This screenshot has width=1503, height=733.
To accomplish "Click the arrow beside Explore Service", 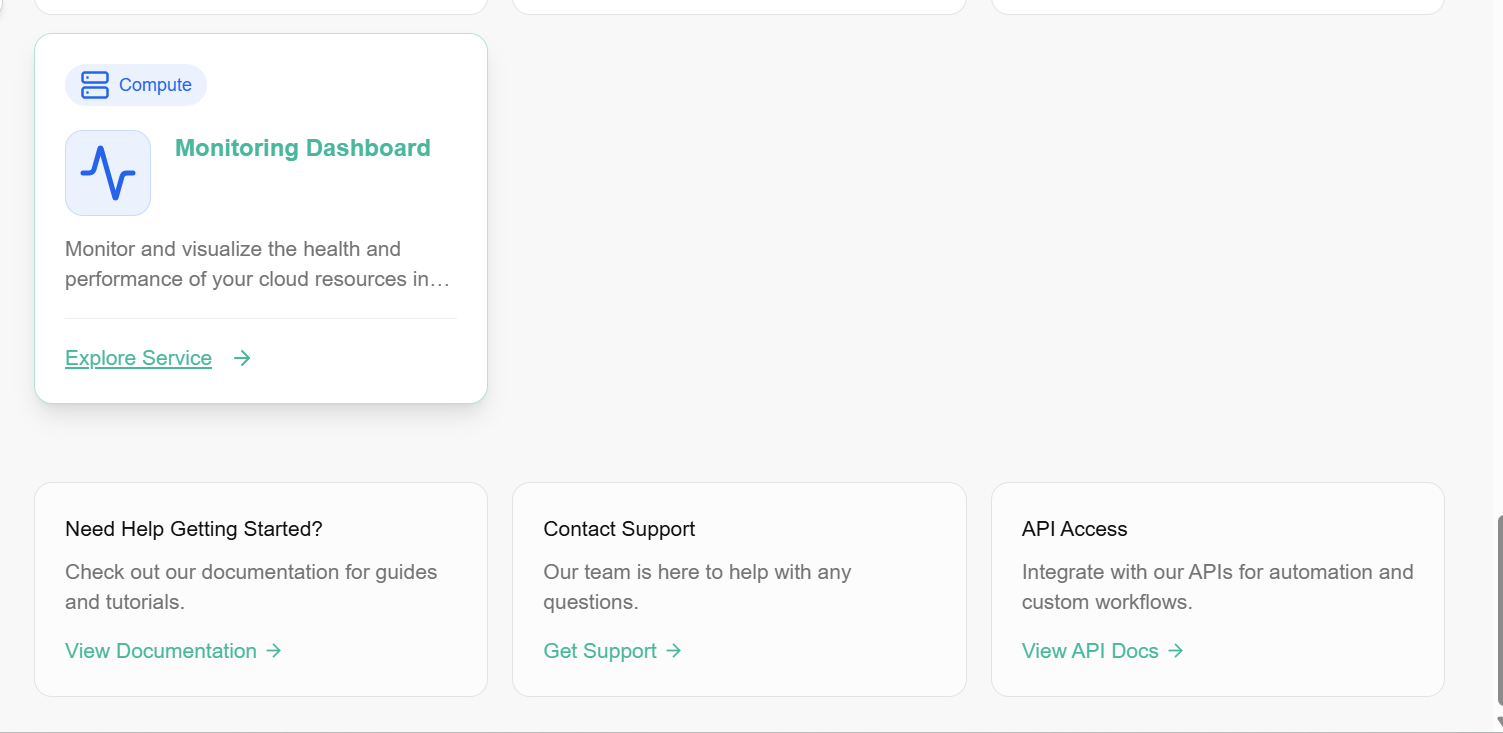I will [x=242, y=358].
